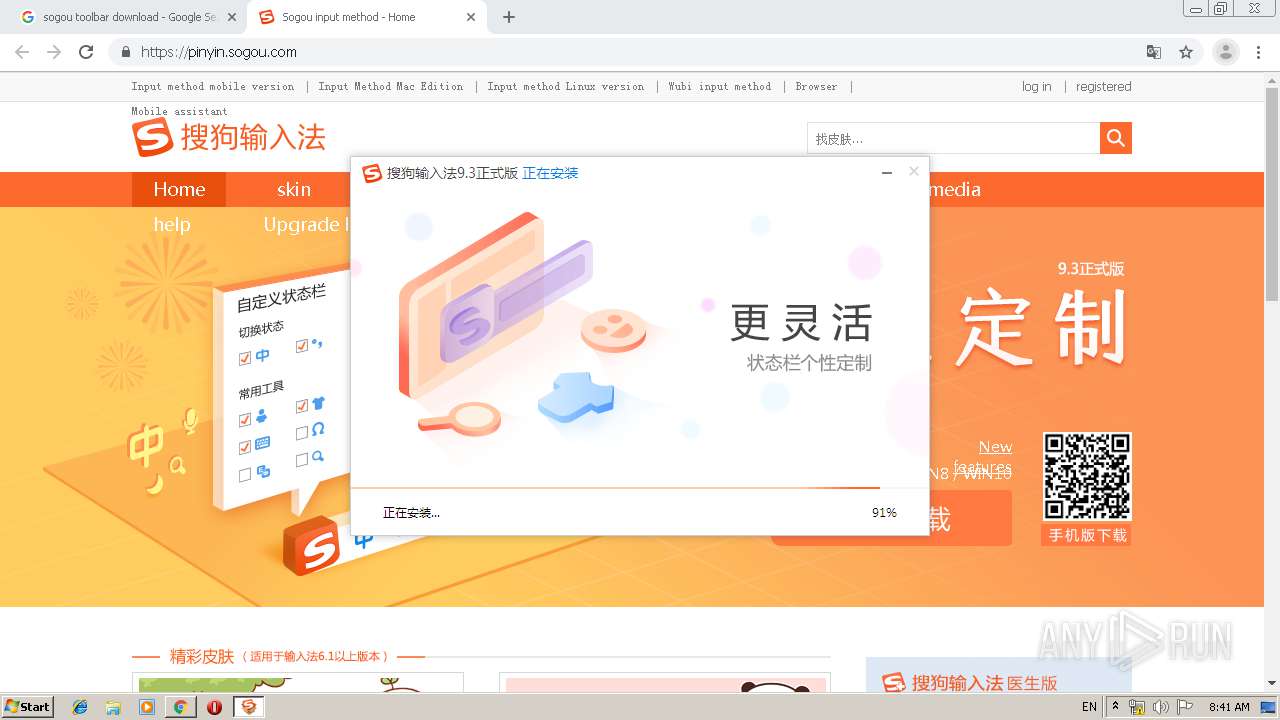Click the Sogou input method logo in header

click(229, 137)
